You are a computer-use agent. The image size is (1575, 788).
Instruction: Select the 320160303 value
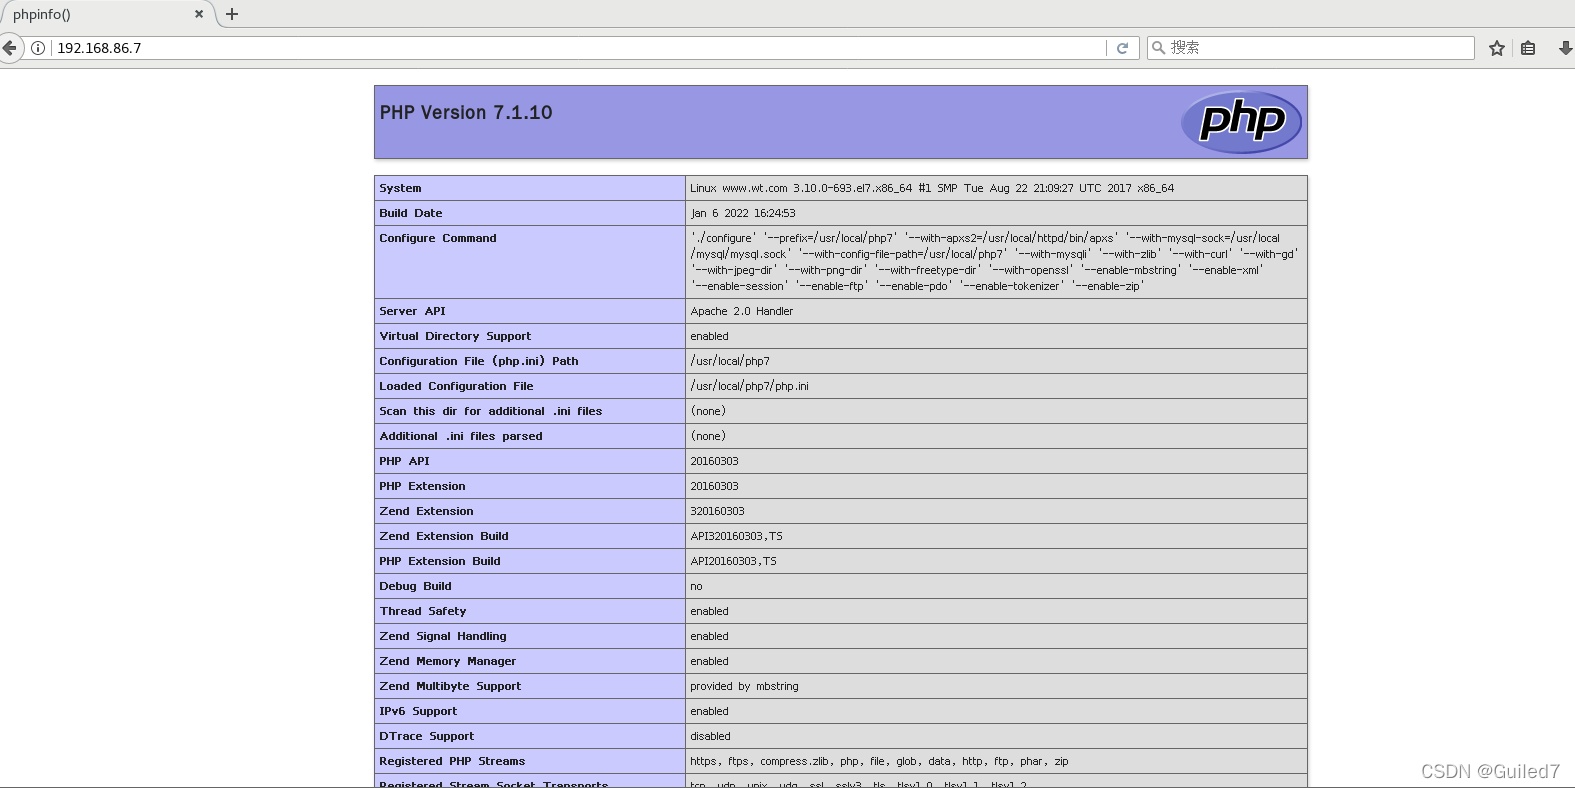pyautogui.click(x=717, y=511)
